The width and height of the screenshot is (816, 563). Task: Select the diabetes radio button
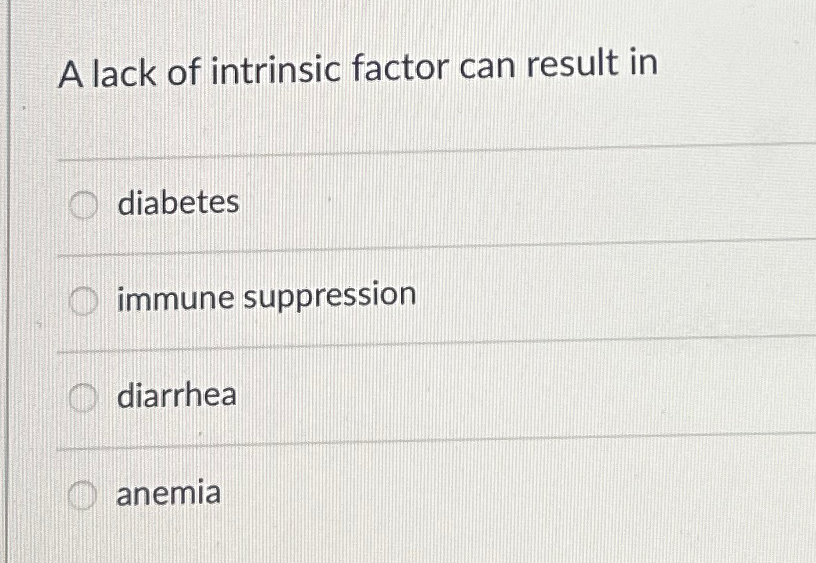[x=83, y=205]
